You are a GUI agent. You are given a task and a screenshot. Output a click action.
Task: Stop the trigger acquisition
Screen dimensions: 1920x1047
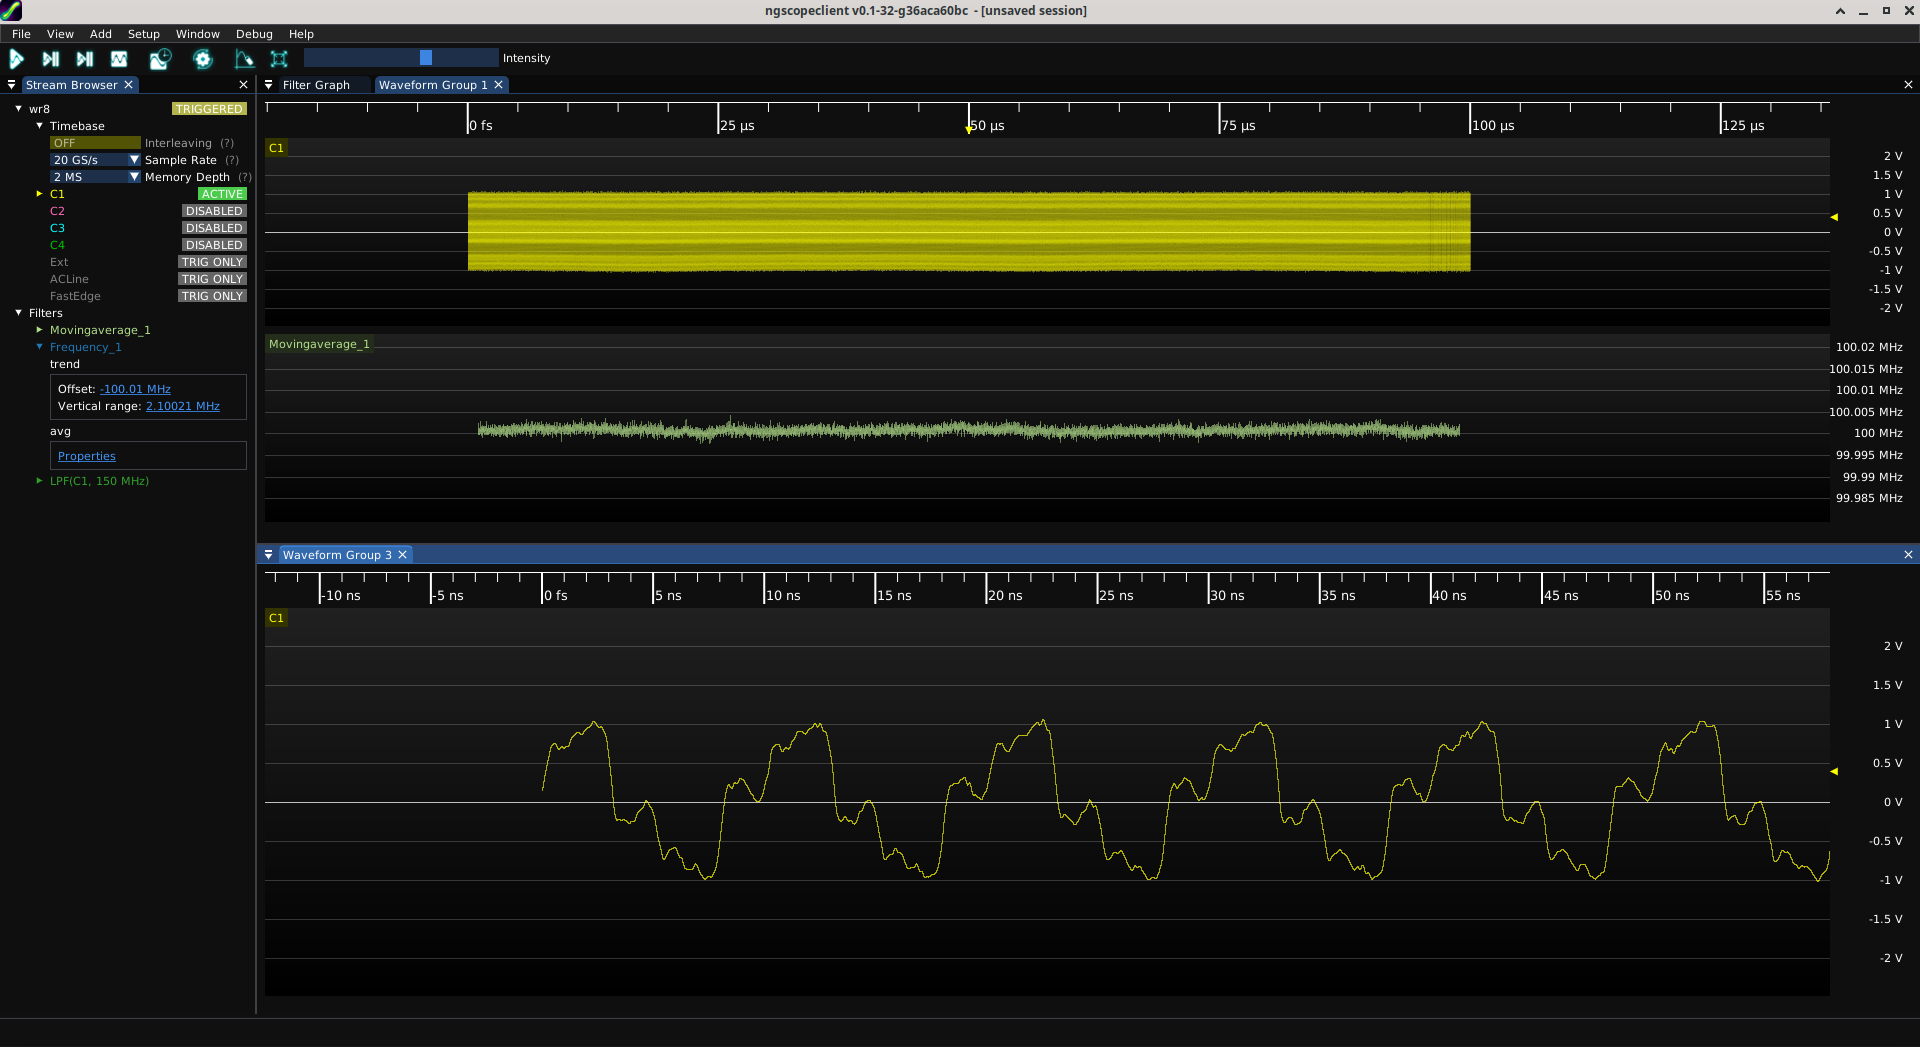[119, 59]
